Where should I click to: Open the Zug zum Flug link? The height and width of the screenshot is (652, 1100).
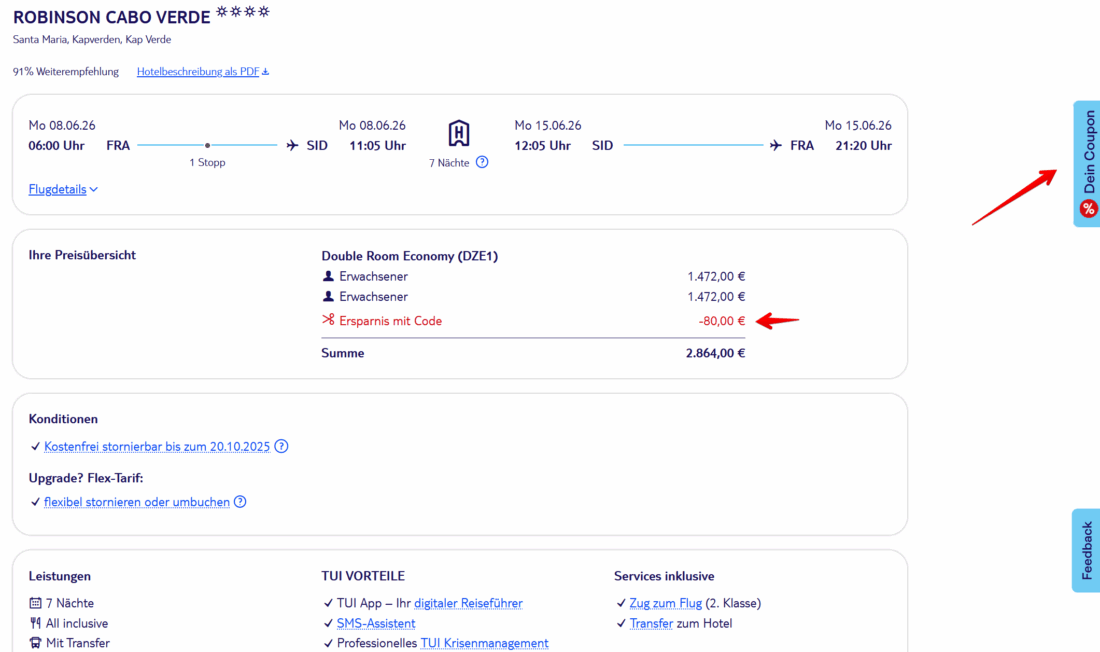point(665,603)
